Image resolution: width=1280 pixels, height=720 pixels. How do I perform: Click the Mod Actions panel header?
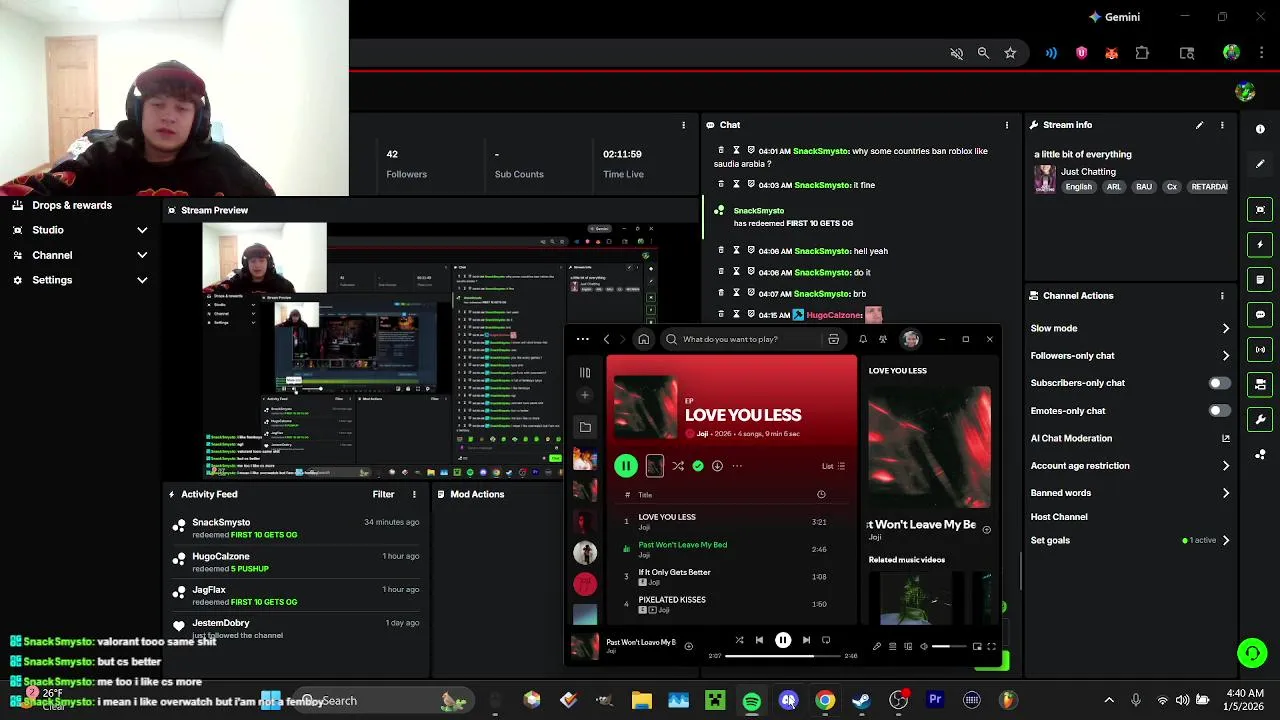coord(477,494)
